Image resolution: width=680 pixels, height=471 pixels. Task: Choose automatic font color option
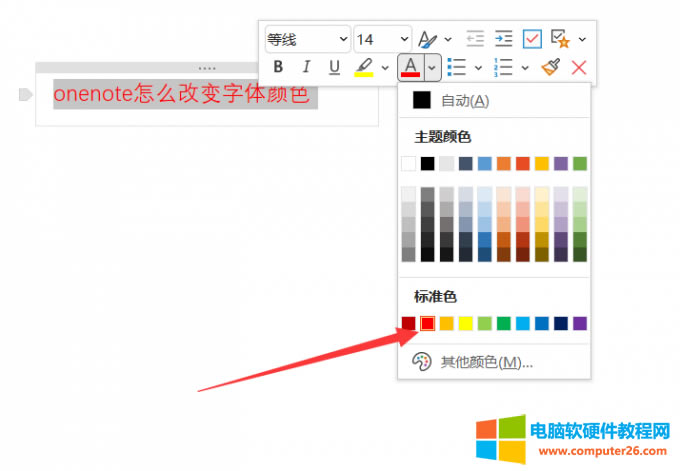[x=494, y=101]
